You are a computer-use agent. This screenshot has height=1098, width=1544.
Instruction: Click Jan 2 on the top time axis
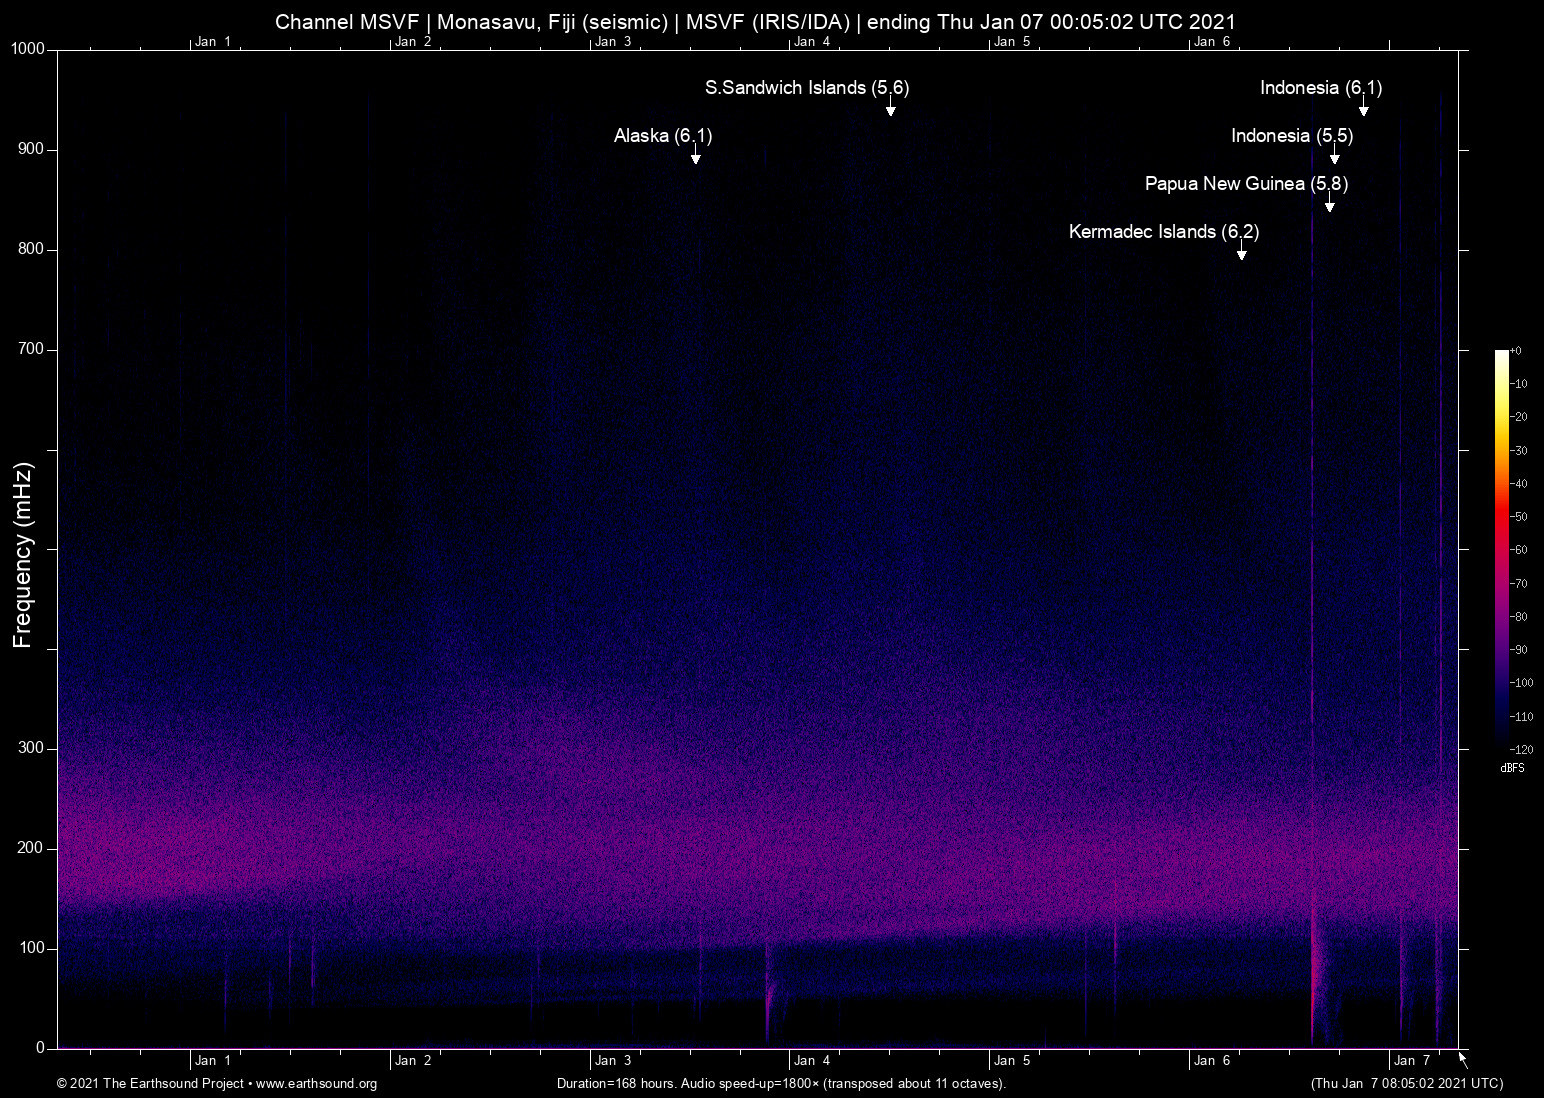[413, 41]
